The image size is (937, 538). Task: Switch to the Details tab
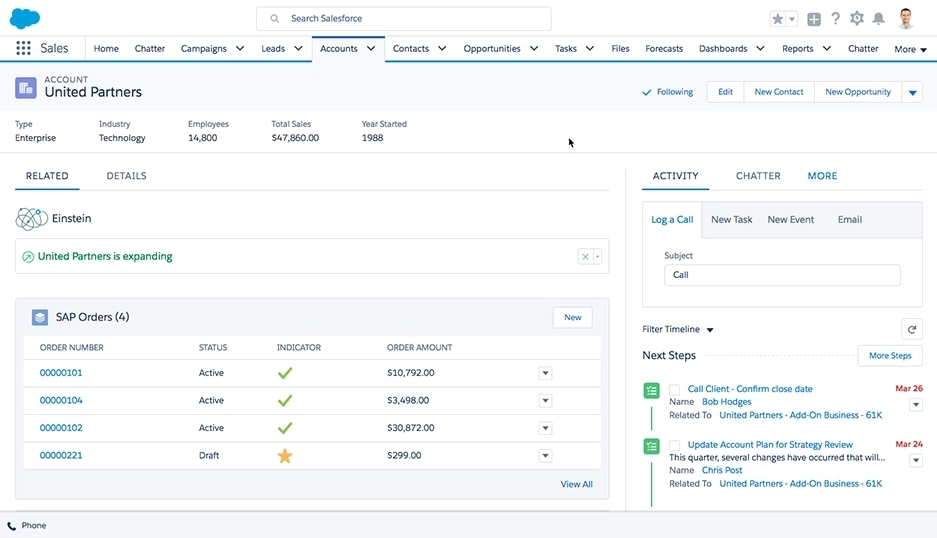pyautogui.click(x=126, y=176)
